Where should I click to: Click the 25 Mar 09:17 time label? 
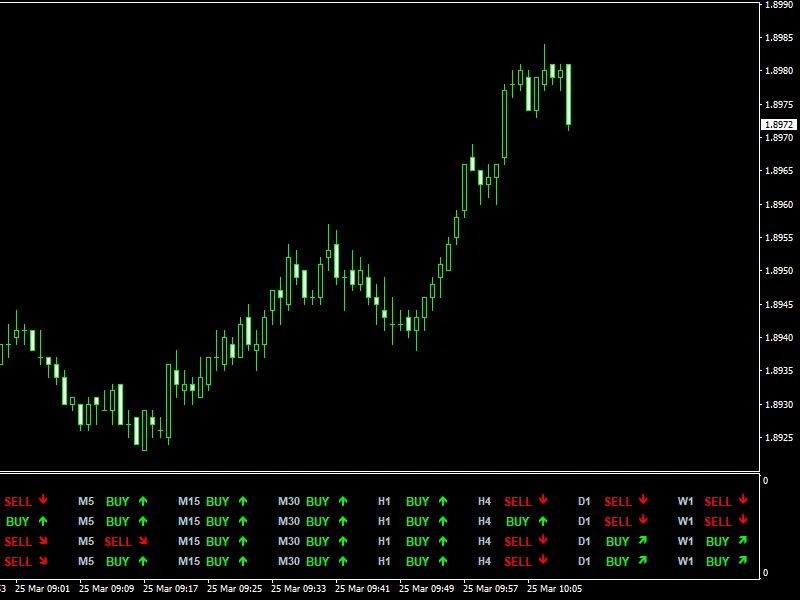(x=170, y=589)
